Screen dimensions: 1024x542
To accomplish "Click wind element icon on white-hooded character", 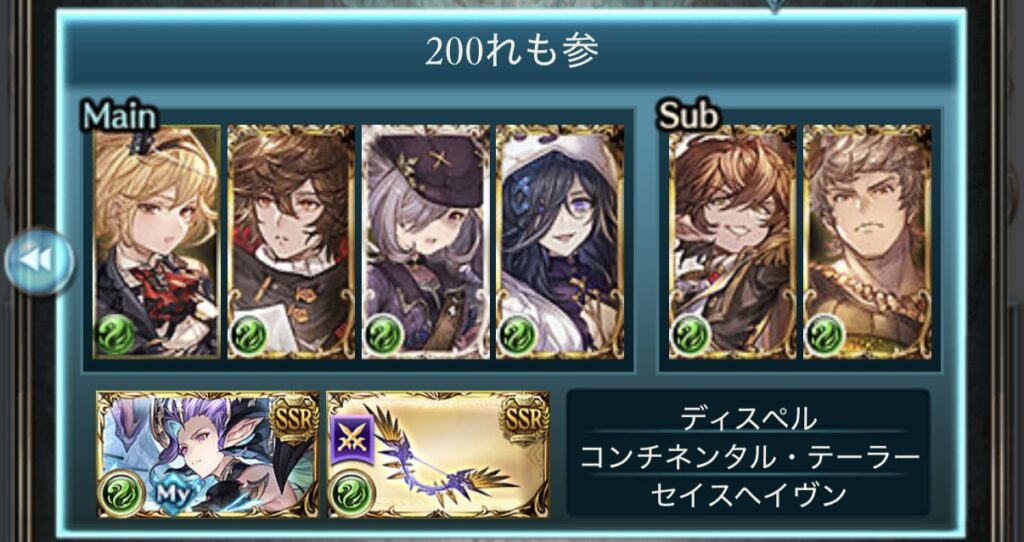I will pyautogui.click(x=518, y=335).
